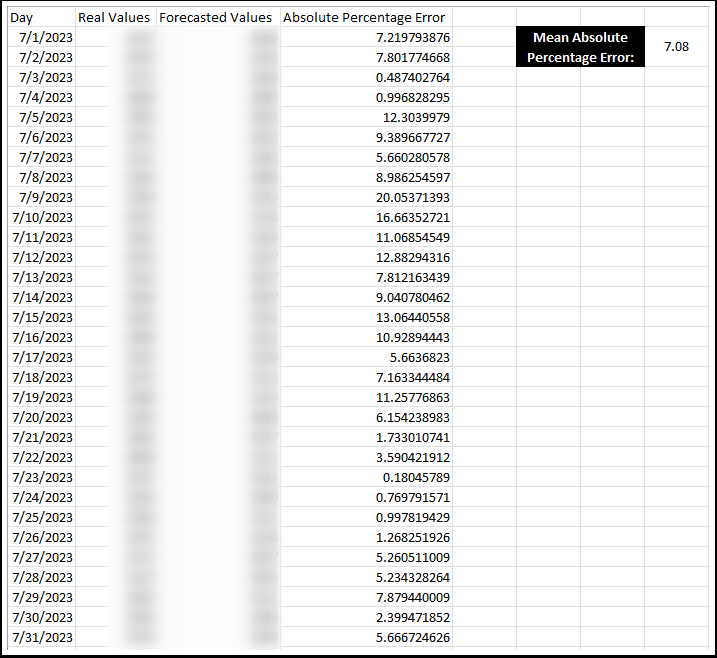Image resolution: width=717 pixels, height=658 pixels.
Task: Select the error value 2.399471852
Action: coord(366,617)
